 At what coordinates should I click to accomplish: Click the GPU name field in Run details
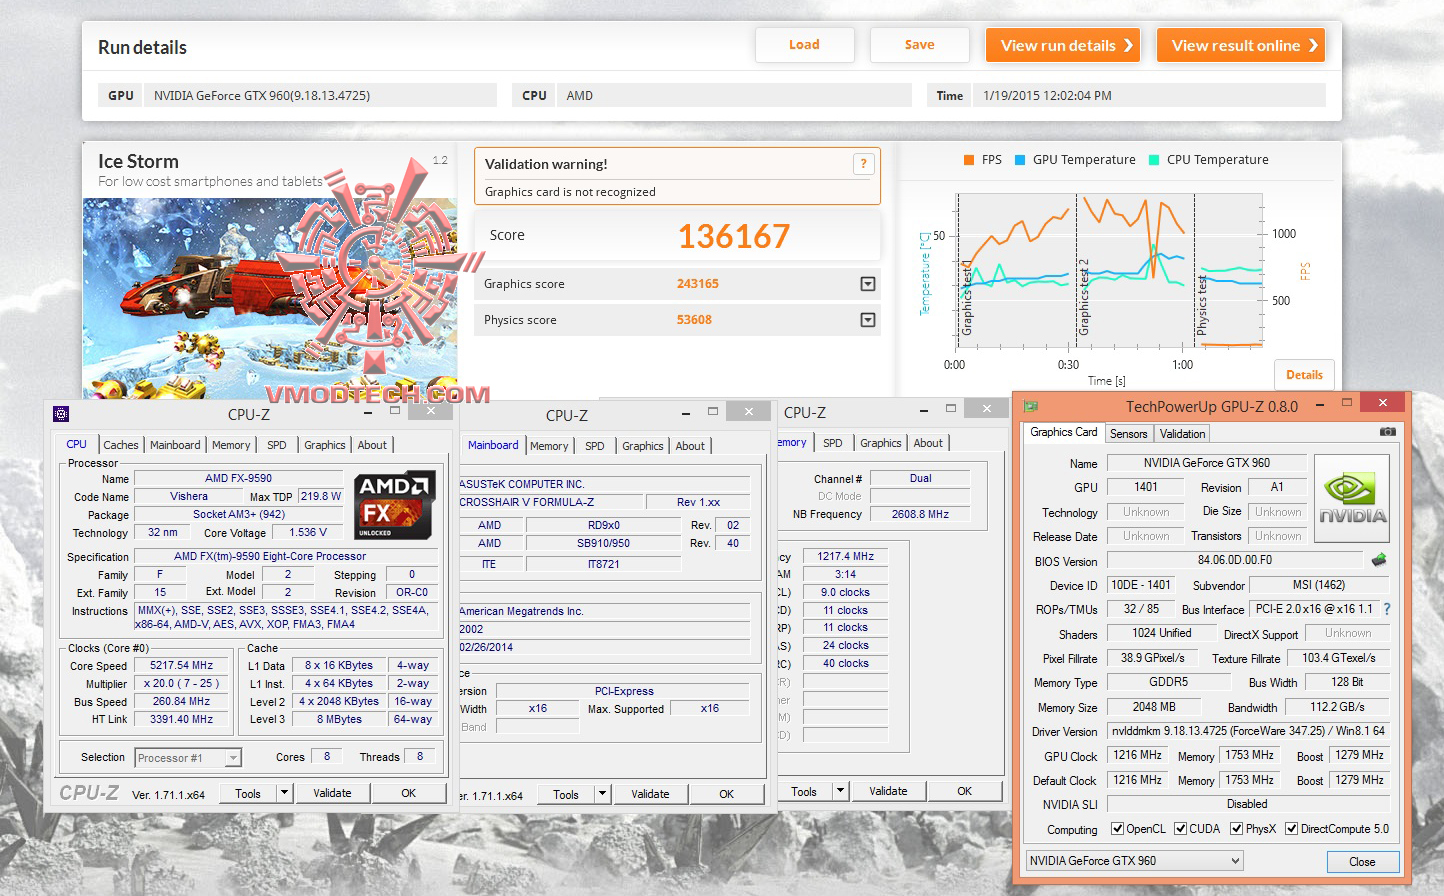(321, 96)
